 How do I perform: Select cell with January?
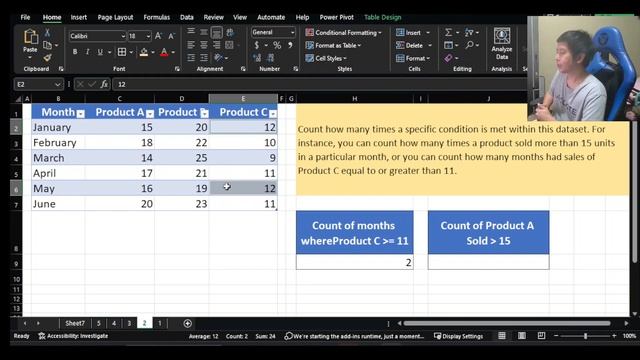pos(58,127)
